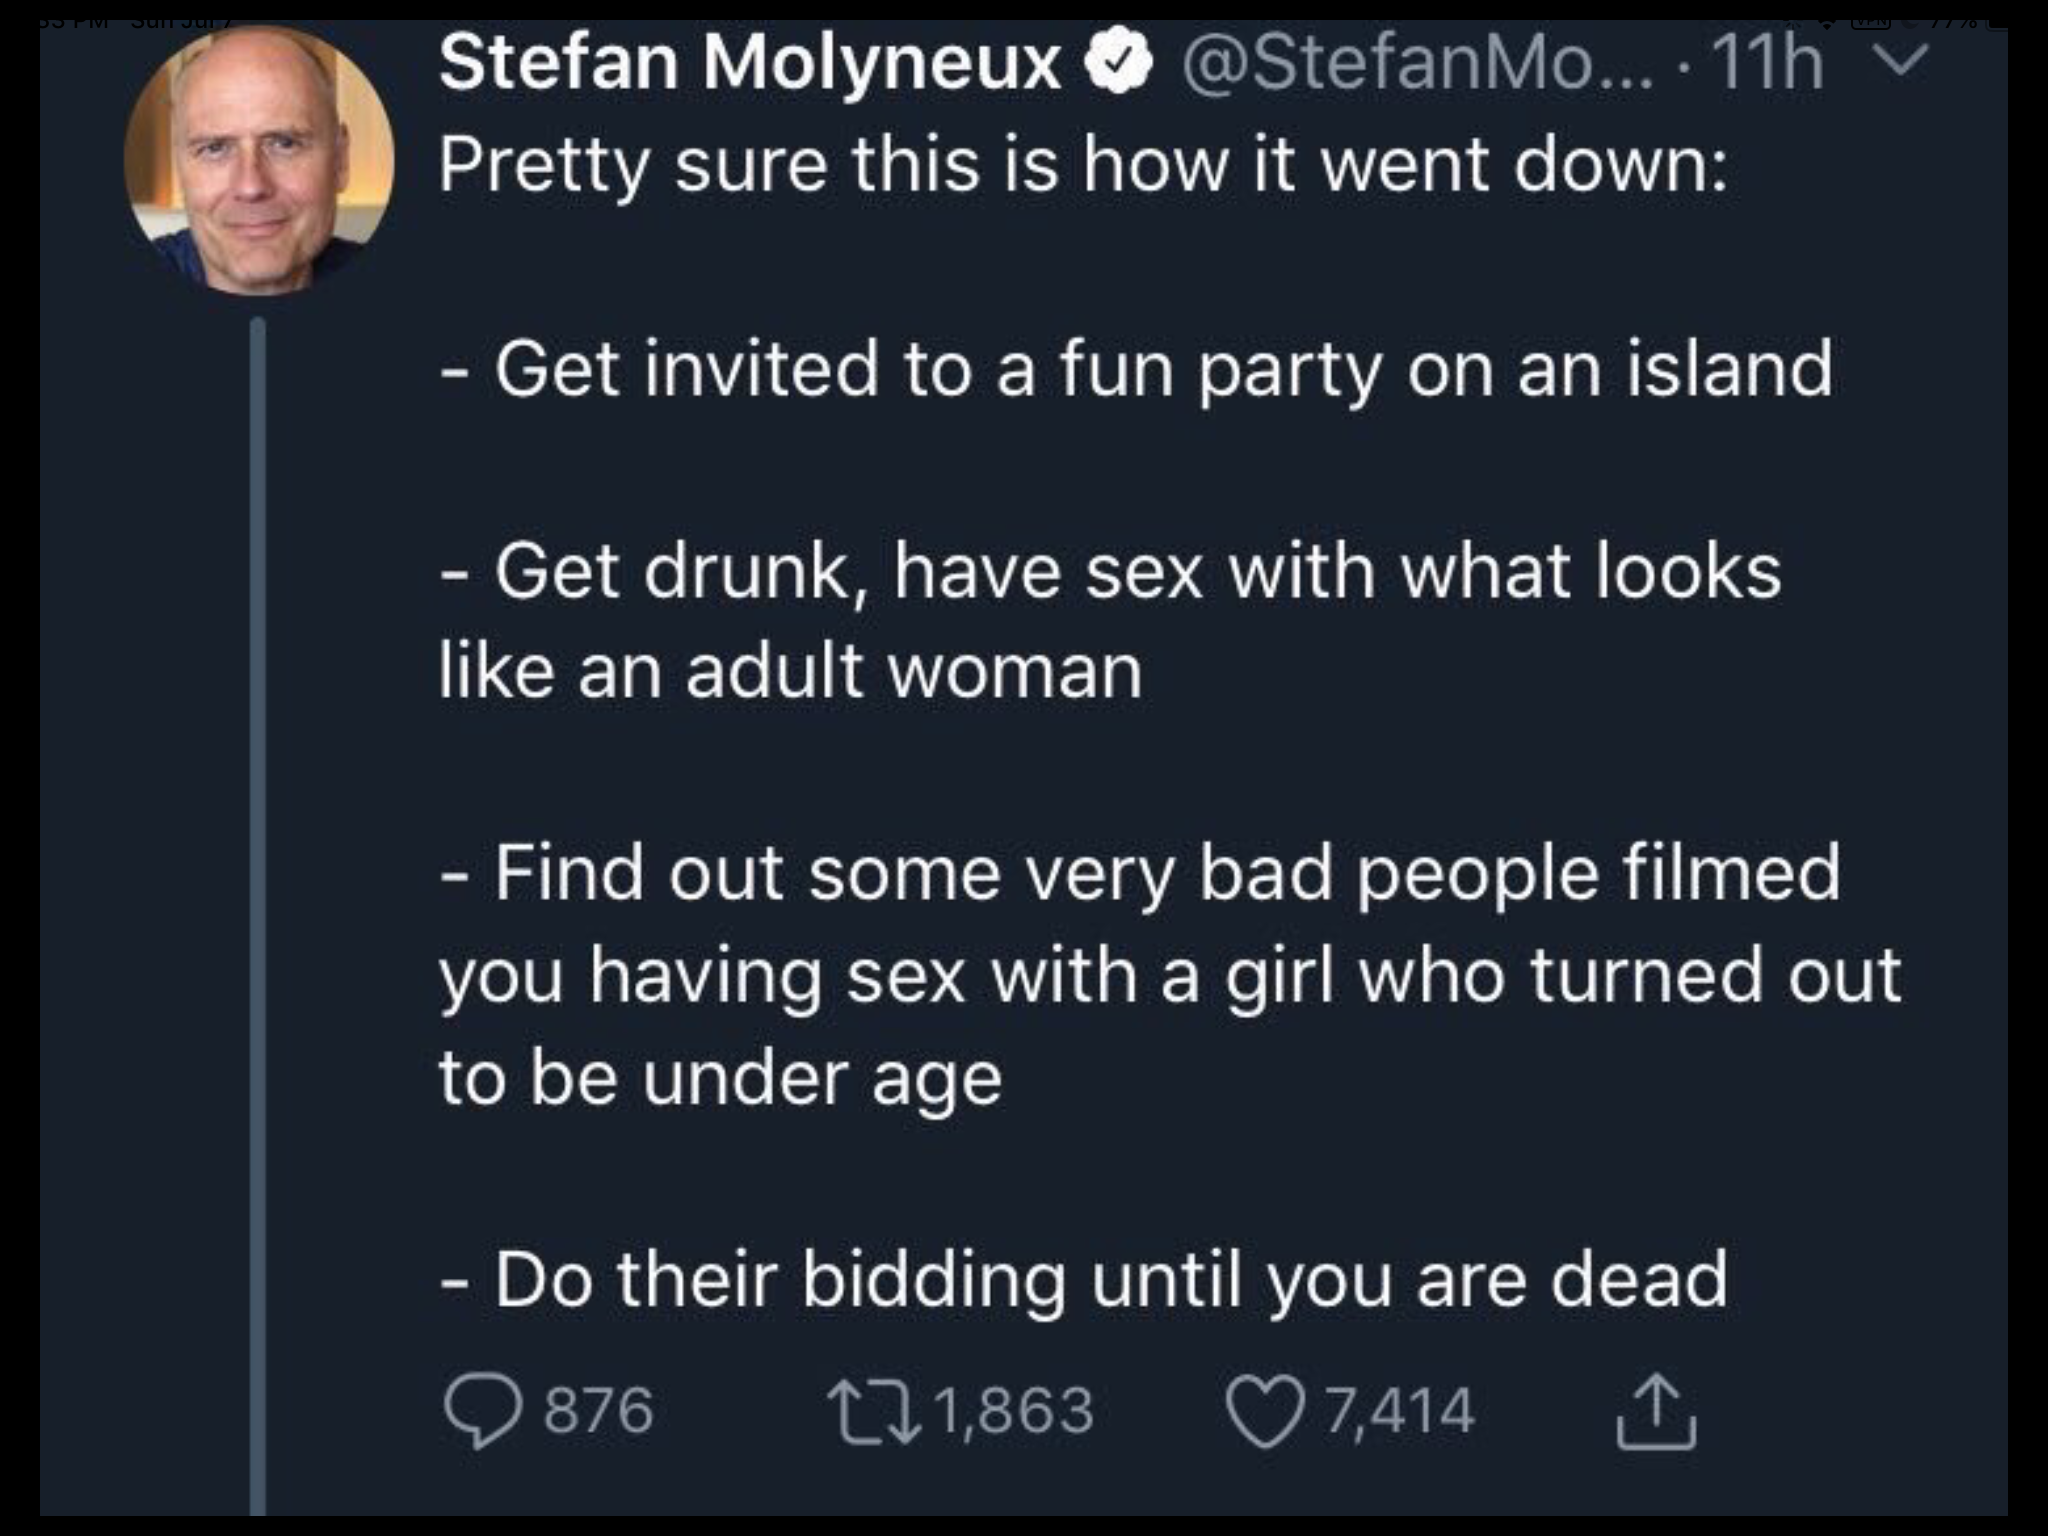Click the @StefanMo... handle
Screen dimensions: 2048x1536
[1418, 62]
